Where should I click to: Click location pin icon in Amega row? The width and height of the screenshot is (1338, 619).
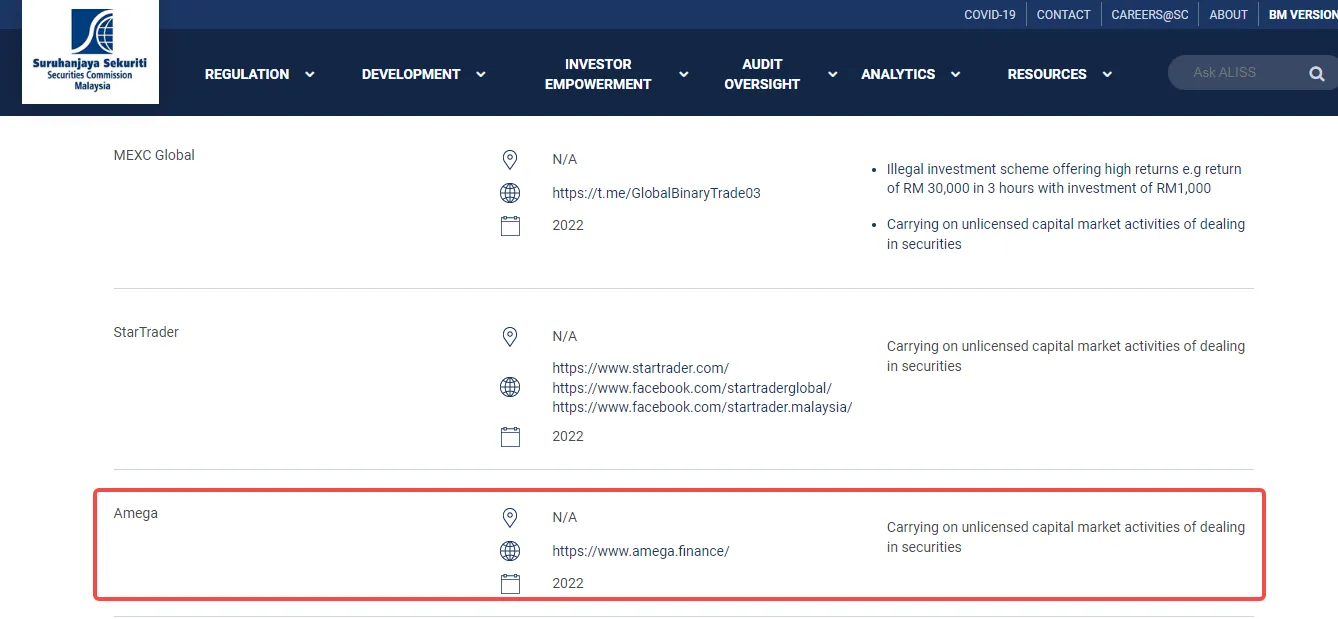510,518
